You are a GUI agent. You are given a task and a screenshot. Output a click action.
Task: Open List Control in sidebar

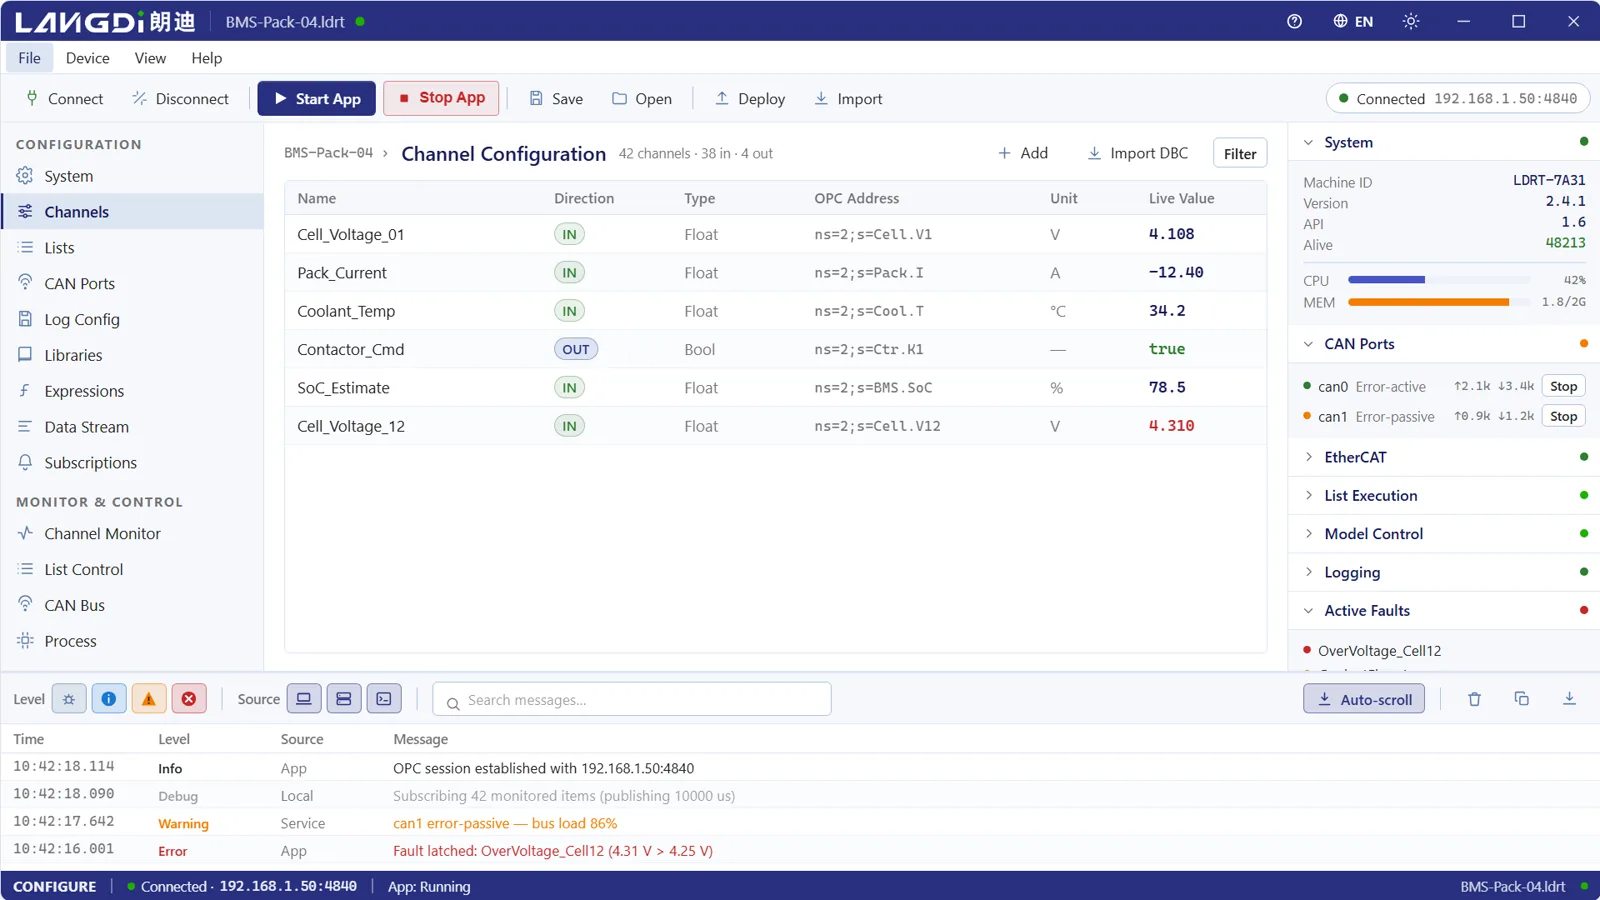pos(132,570)
